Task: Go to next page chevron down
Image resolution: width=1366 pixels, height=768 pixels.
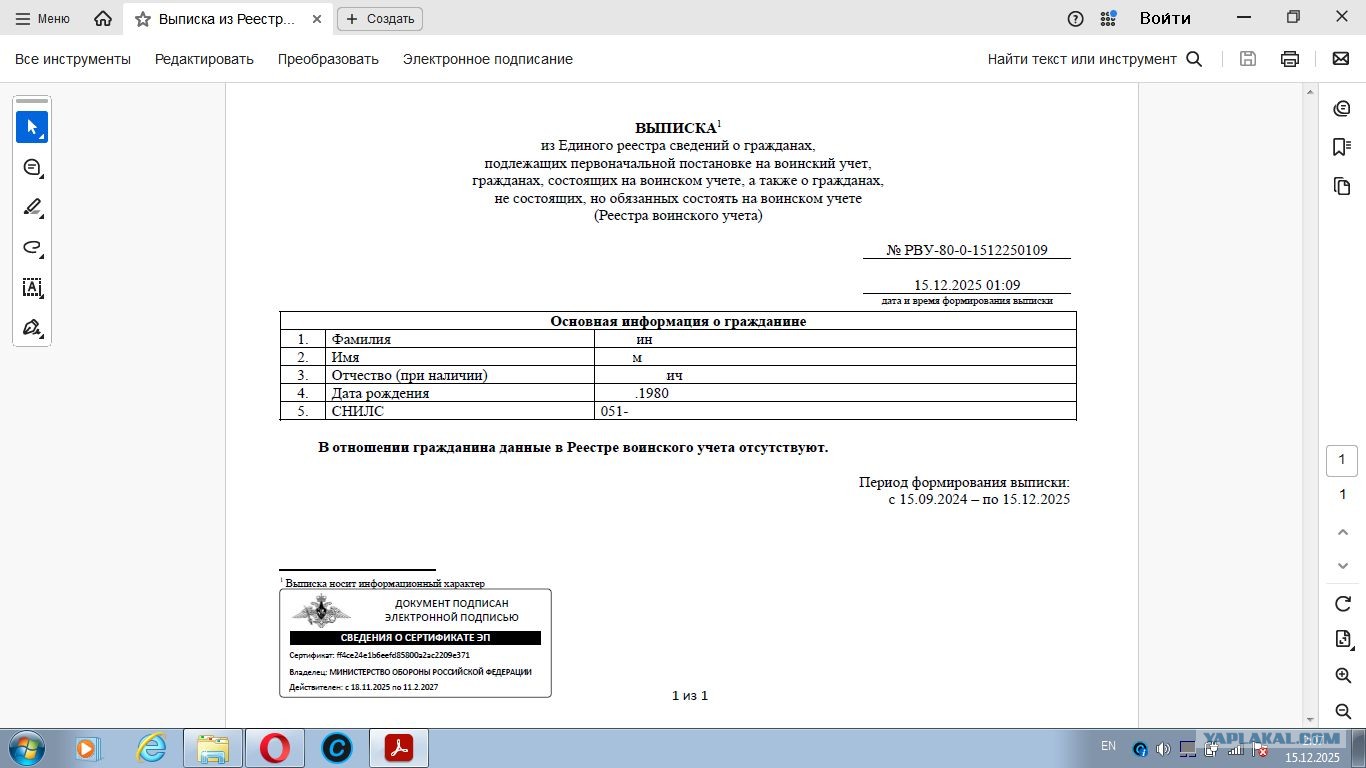Action: click(1343, 566)
